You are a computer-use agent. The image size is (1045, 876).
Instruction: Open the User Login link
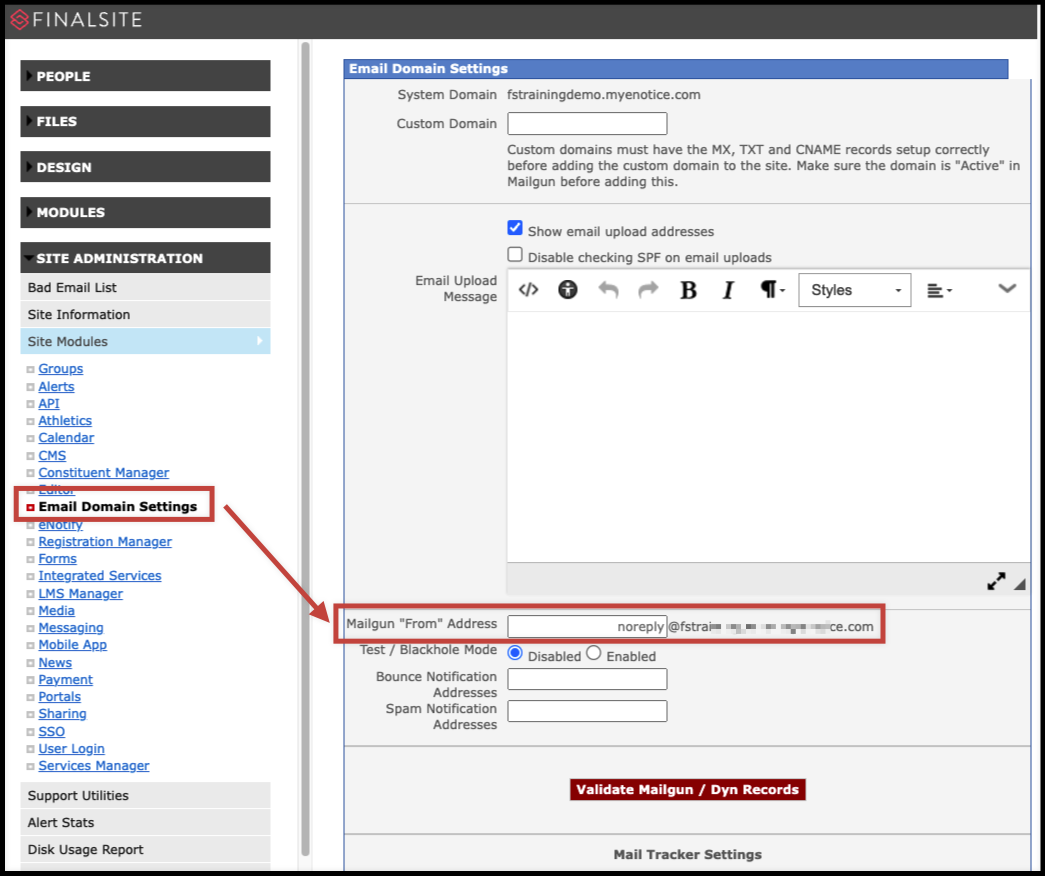tap(71, 749)
